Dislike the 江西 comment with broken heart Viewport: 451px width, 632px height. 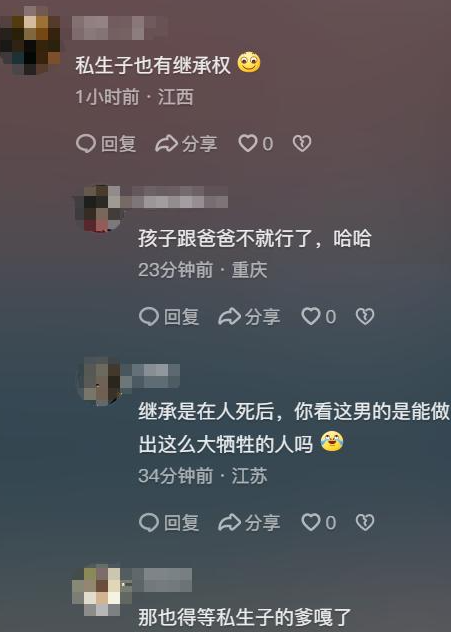tap(302, 143)
